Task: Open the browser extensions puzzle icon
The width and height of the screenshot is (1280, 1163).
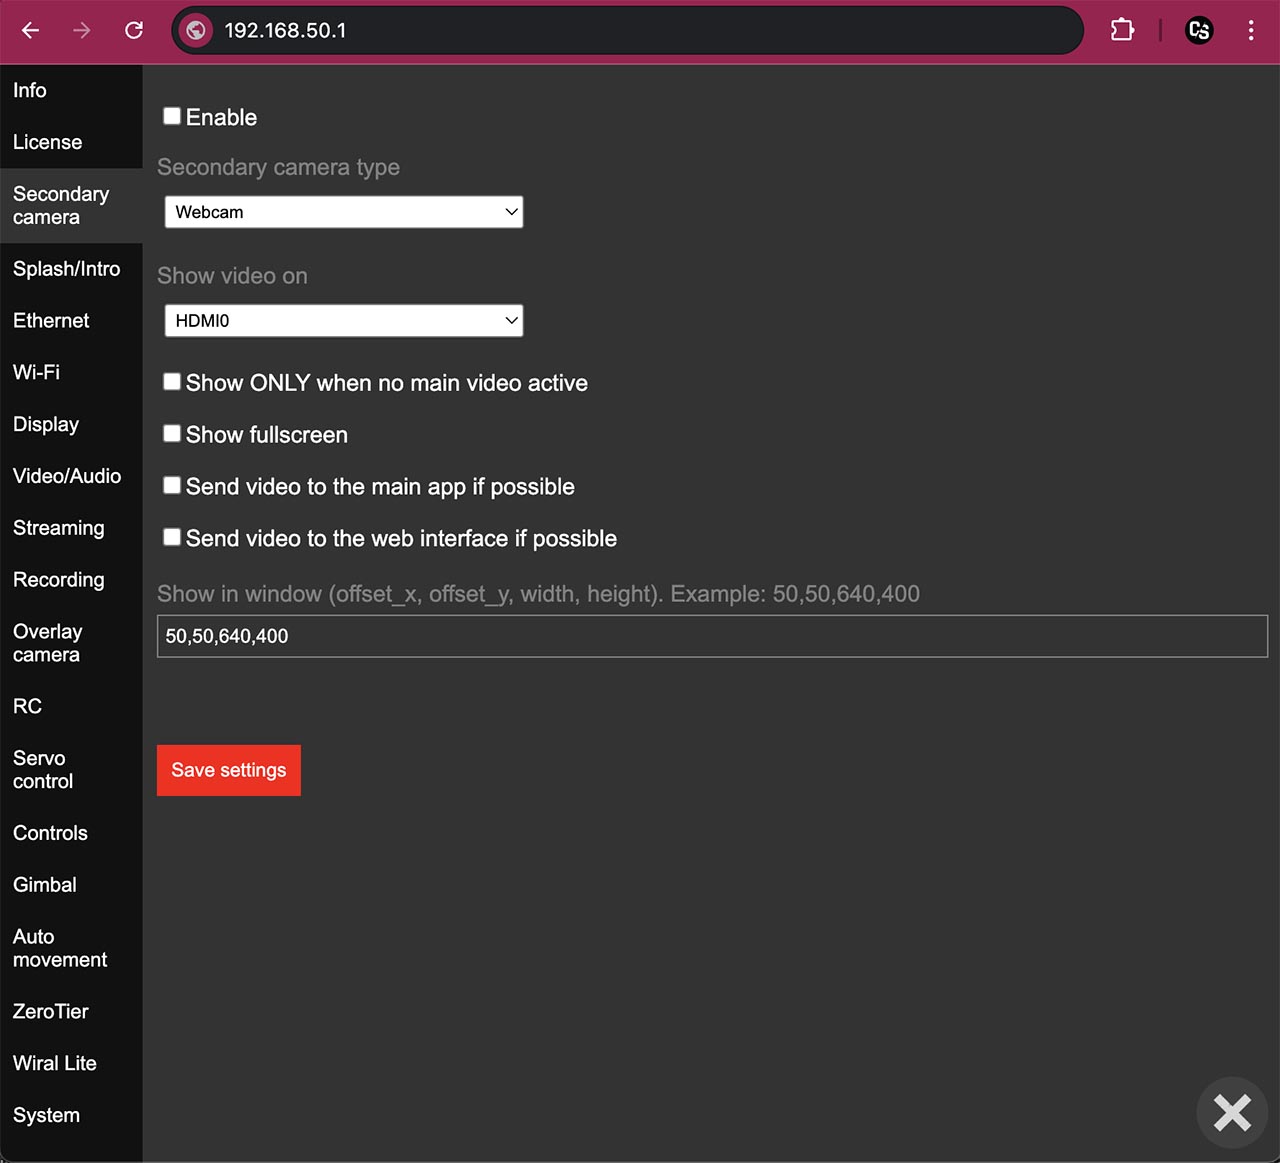Action: [x=1122, y=31]
